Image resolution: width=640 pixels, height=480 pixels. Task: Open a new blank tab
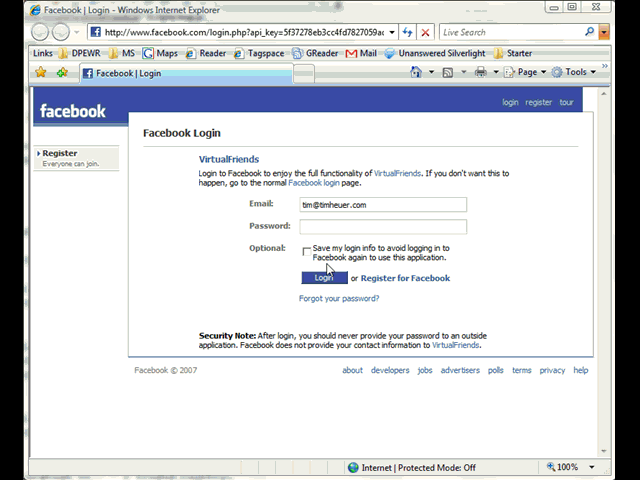(304, 74)
